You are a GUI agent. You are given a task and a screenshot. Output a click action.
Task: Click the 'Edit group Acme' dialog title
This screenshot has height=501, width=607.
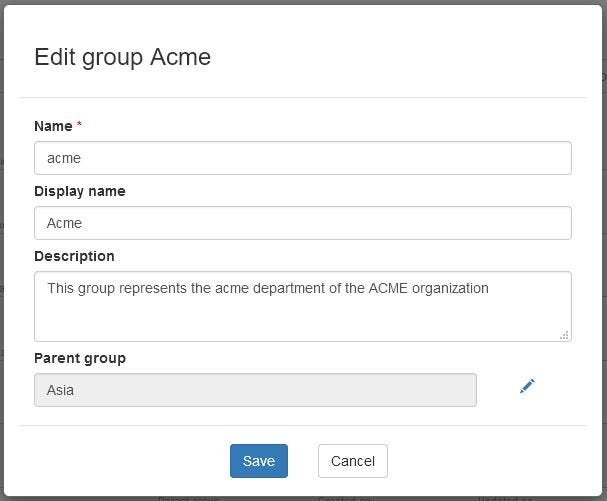tap(122, 57)
